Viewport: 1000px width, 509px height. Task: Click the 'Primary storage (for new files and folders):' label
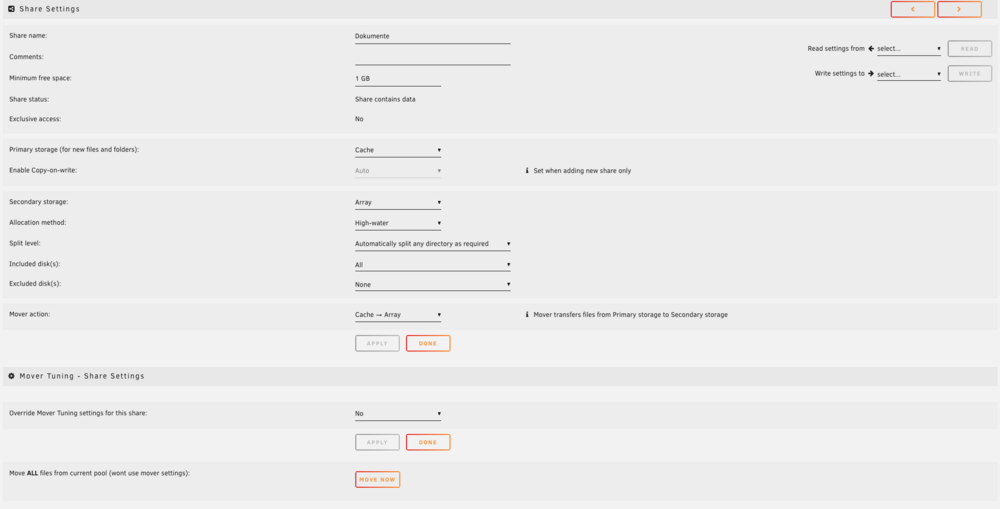click(x=74, y=149)
